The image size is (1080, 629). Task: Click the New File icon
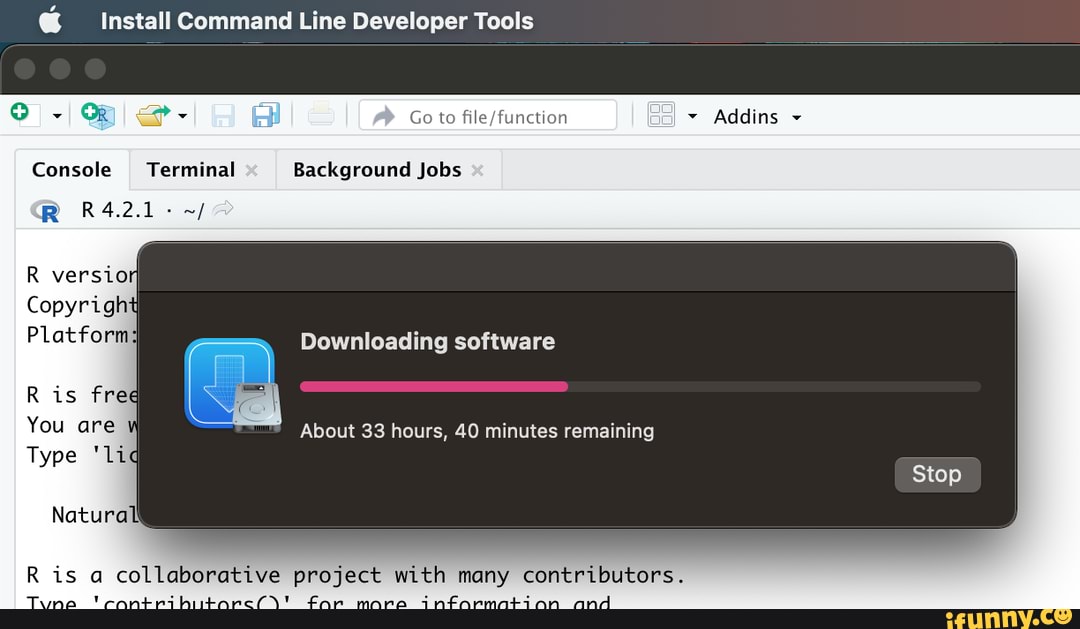[24, 116]
